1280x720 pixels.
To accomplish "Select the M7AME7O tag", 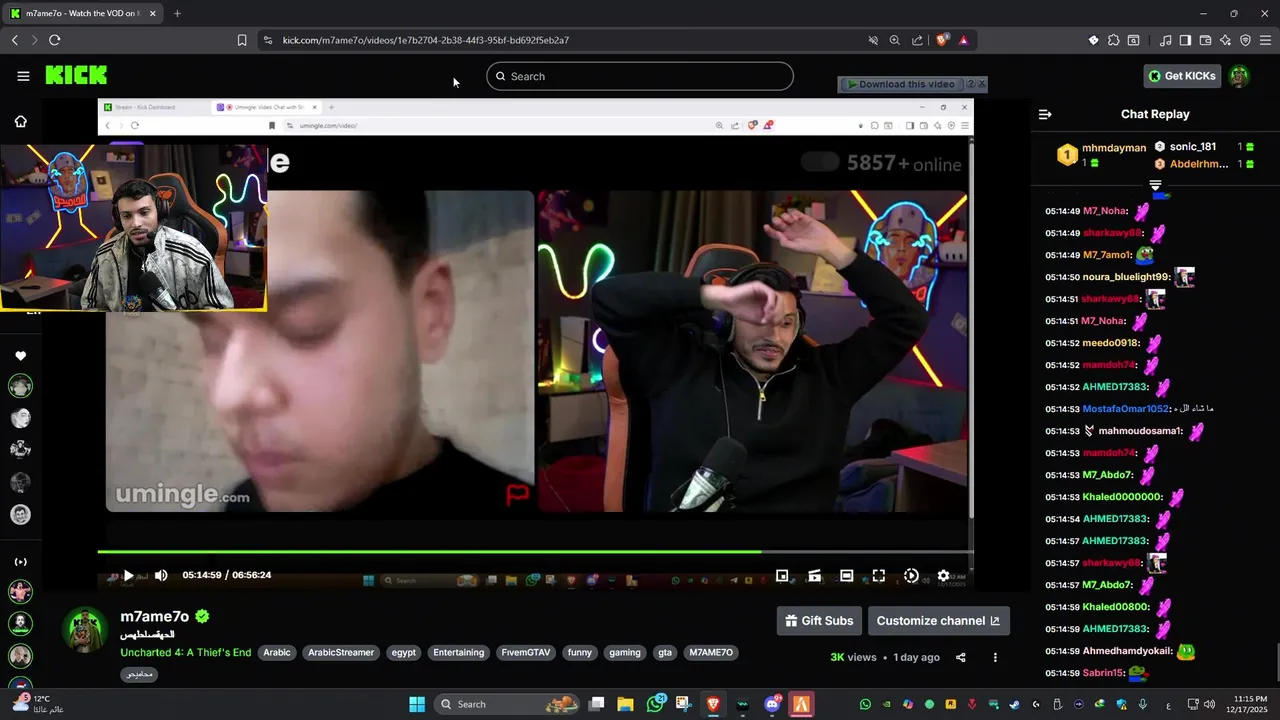I will (x=711, y=653).
